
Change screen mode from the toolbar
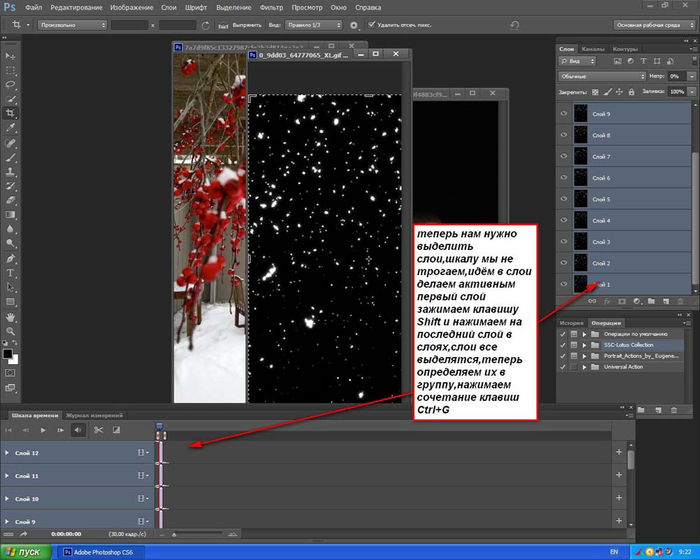(x=10, y=388)
